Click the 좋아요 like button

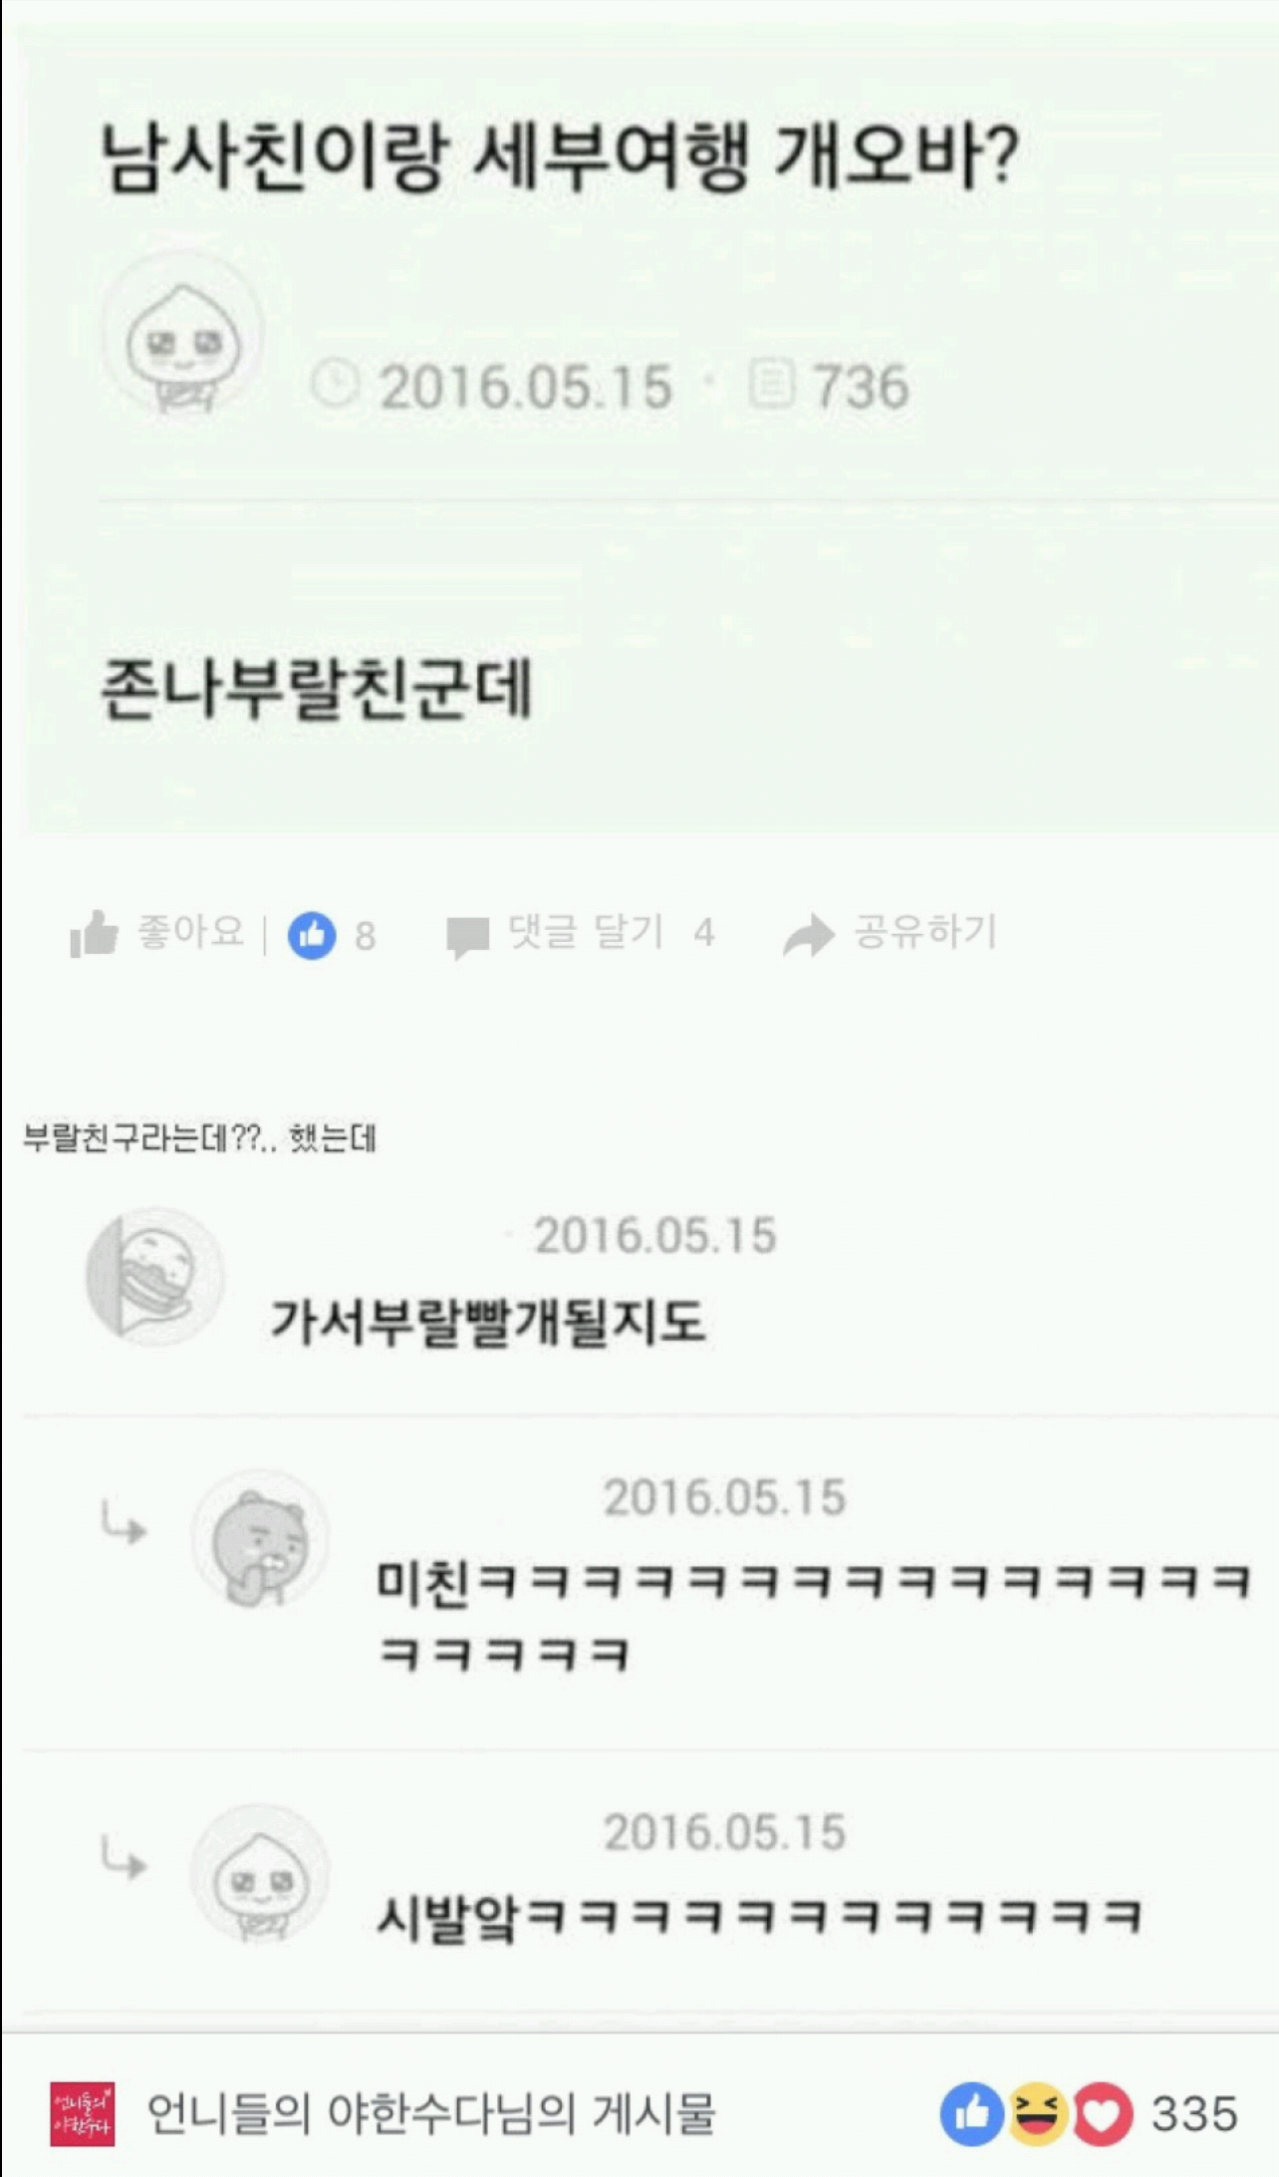coord(191,932)
